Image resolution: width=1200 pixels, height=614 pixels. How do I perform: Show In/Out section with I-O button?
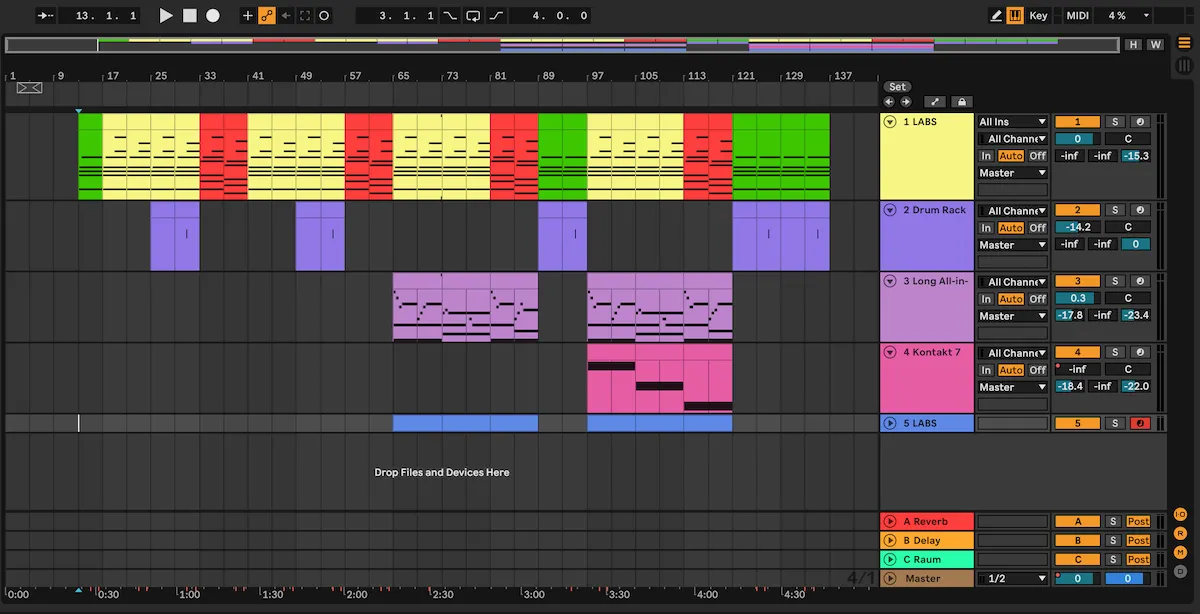coord(1180,514)
